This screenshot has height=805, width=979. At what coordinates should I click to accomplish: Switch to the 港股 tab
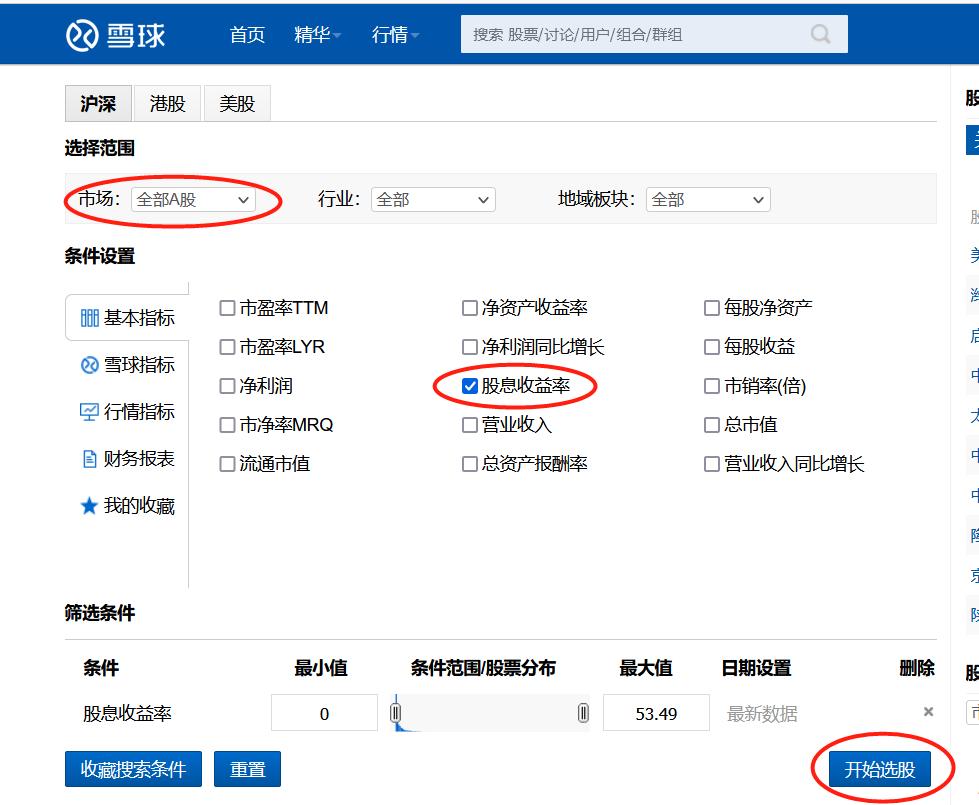pos(166,103)
